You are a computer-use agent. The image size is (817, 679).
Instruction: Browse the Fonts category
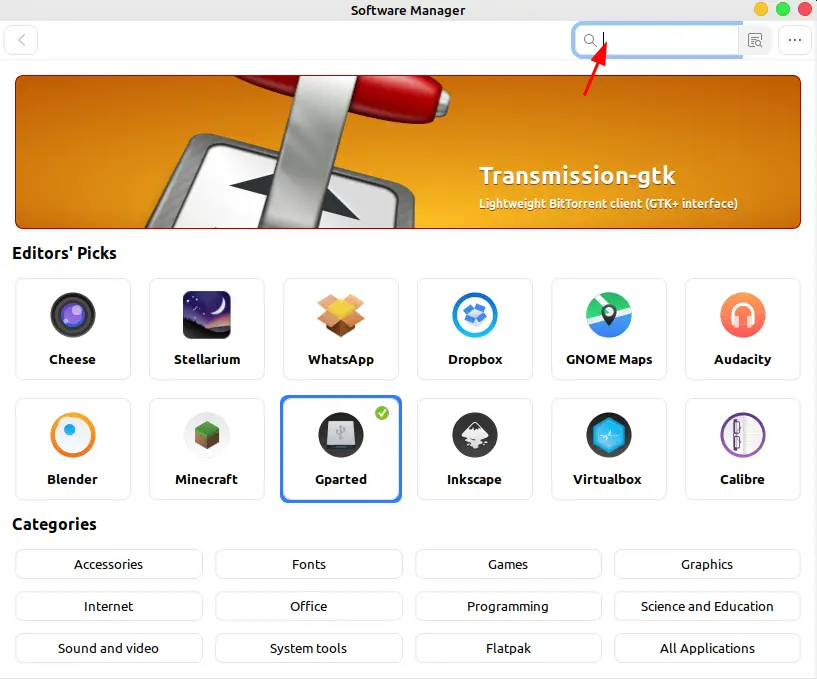click(309, 564)
